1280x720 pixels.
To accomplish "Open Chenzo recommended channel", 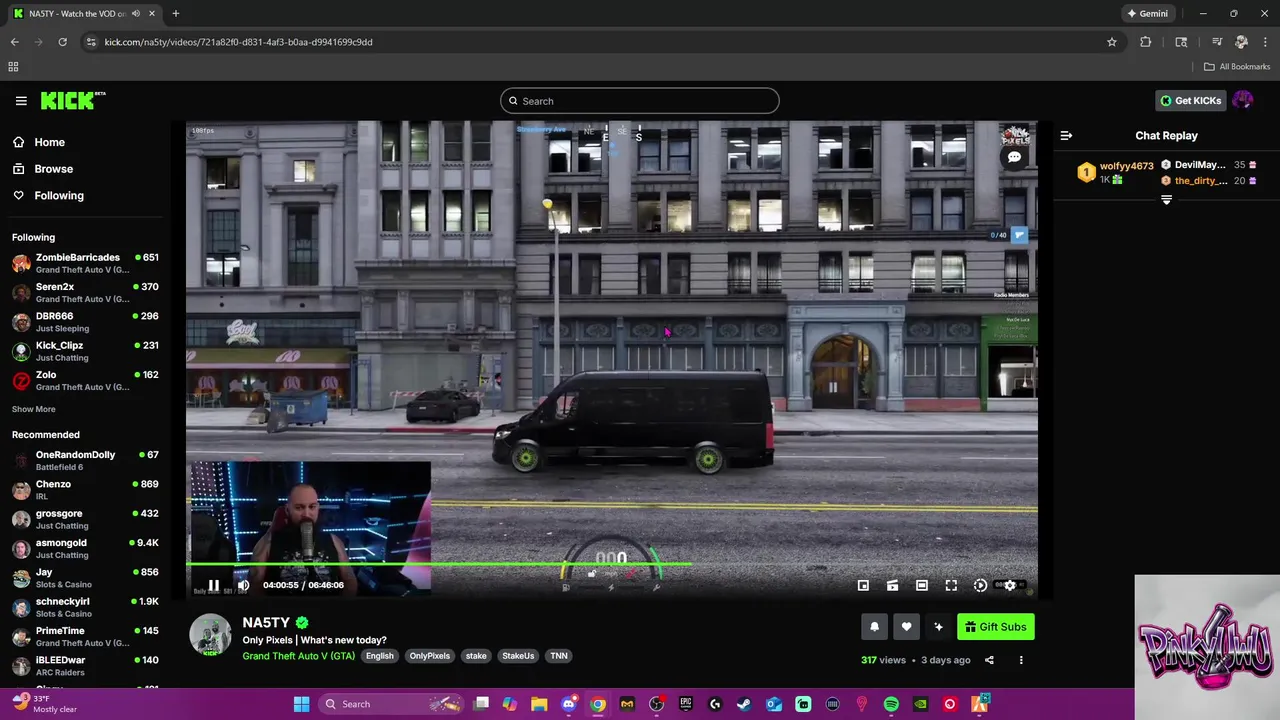I will click(85, 490).
